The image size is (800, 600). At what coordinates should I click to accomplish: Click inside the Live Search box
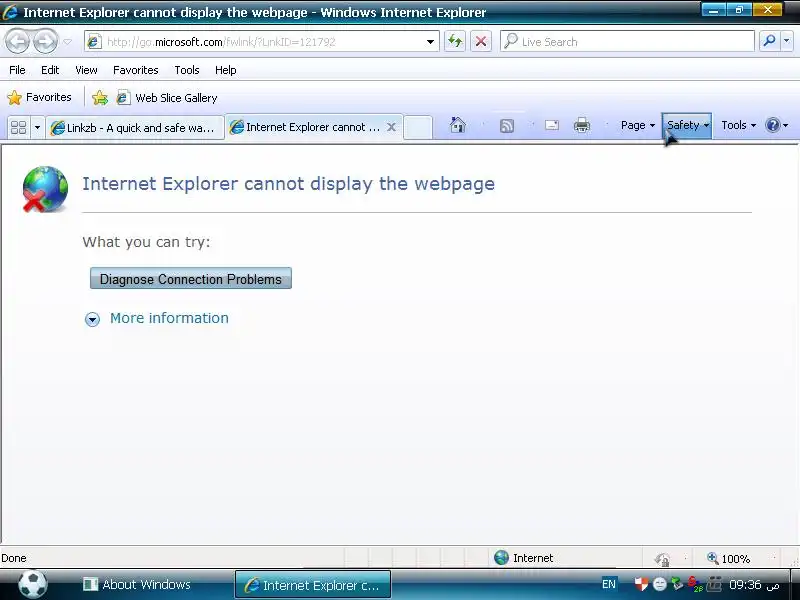[628, 41]
